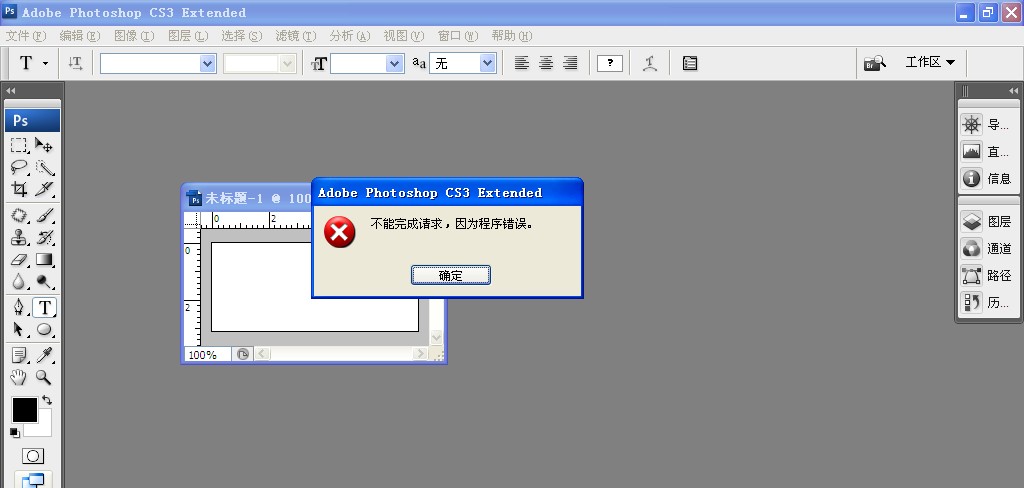The image size is (1024, 488).
Task: Open the 通道 channels palette
Action: (985, 248)
